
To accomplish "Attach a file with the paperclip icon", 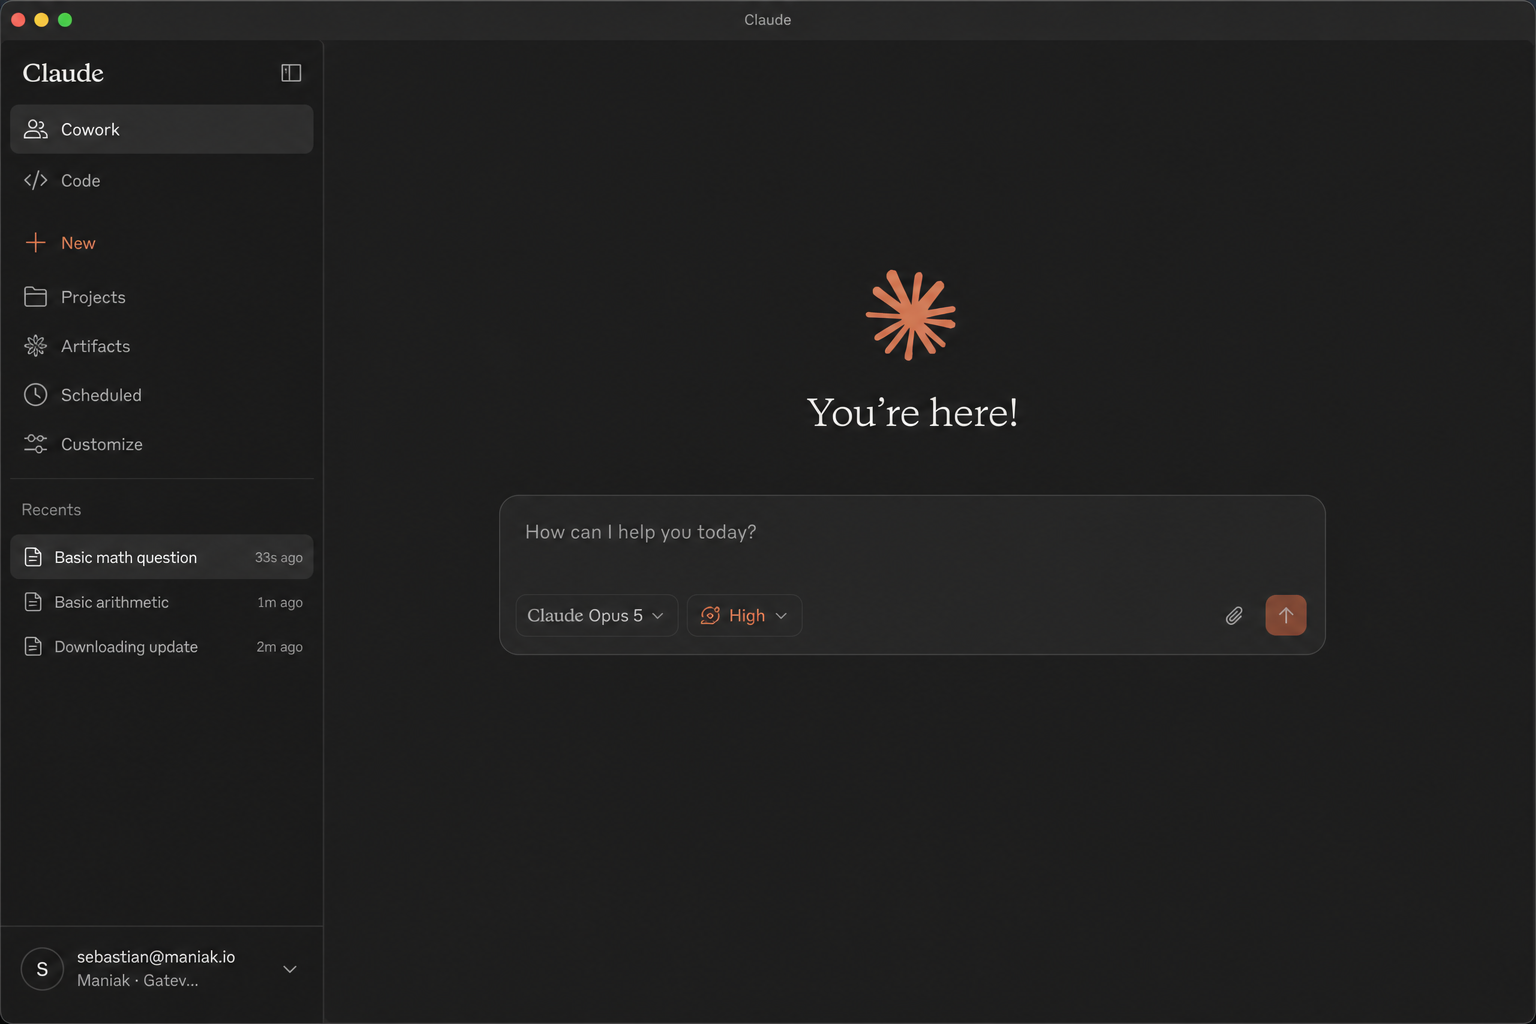I will coord(1234,616).
